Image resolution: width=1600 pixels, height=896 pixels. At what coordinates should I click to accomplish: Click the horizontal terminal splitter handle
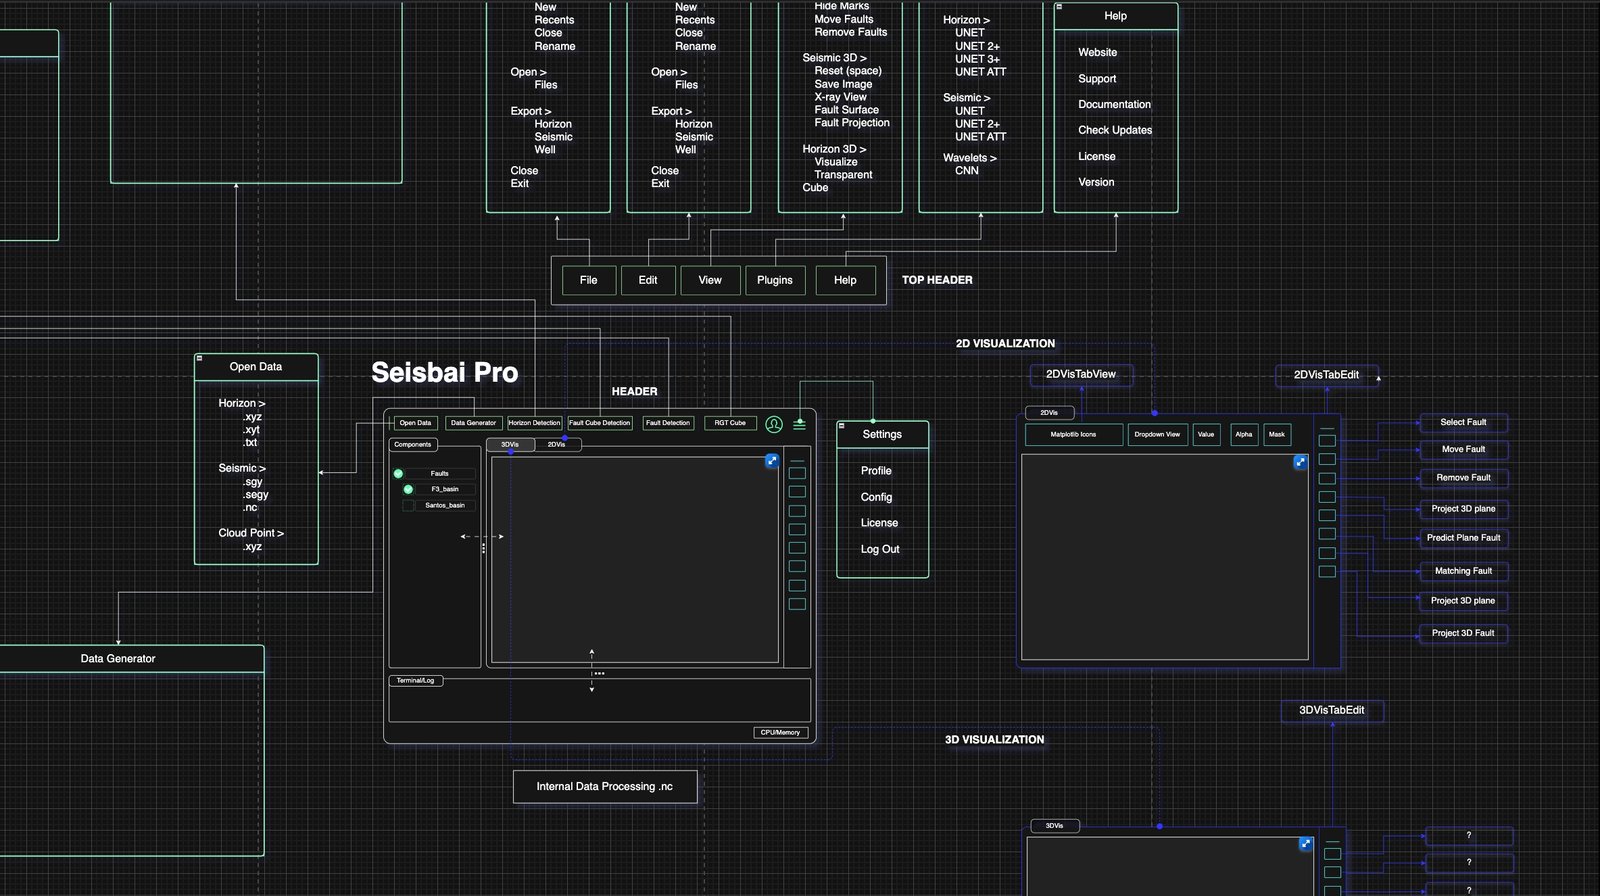pos(598,674)
